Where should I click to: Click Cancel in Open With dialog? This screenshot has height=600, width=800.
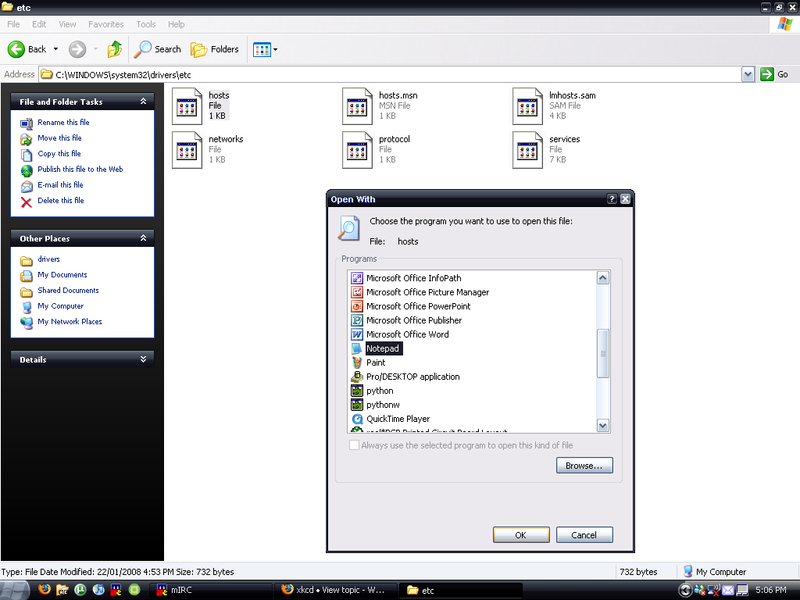pos(584,535)
